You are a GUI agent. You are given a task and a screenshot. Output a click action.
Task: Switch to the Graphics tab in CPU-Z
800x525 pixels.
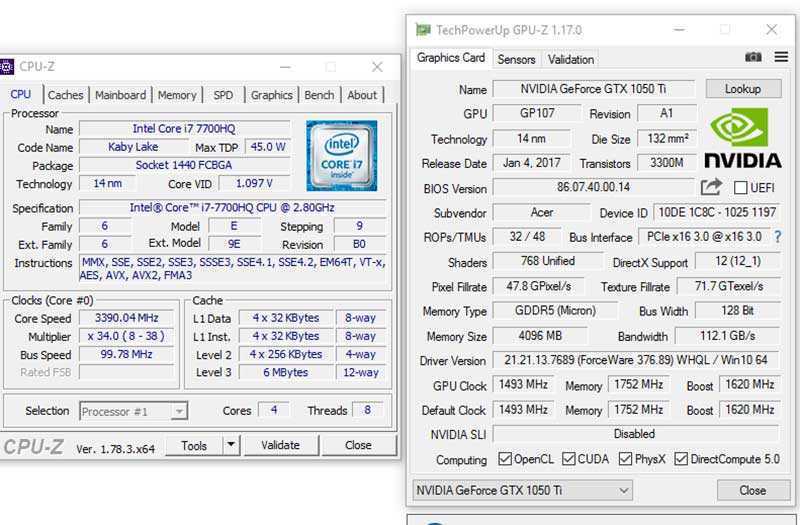click(x=271, y=95)
